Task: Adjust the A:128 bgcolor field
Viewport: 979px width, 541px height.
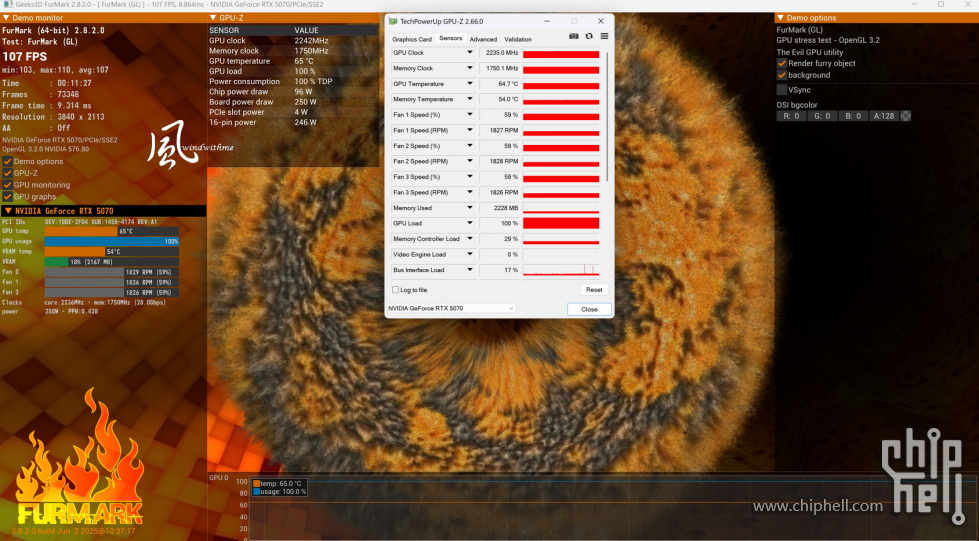Action: [x=884, y=116]
